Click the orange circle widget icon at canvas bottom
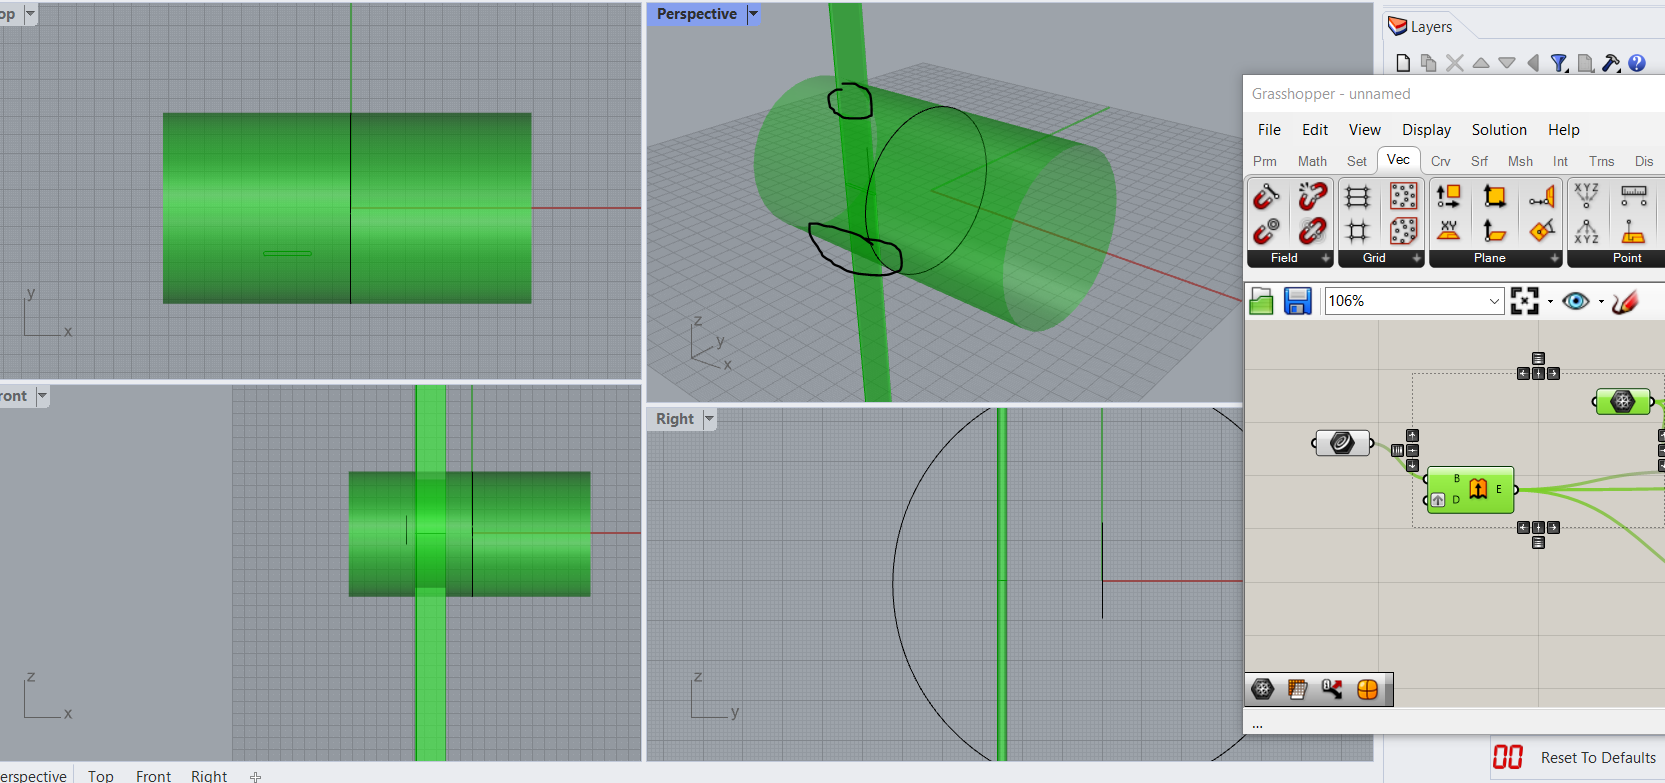Viewport: 1665px width, 783px height. tap(1367, 689)
